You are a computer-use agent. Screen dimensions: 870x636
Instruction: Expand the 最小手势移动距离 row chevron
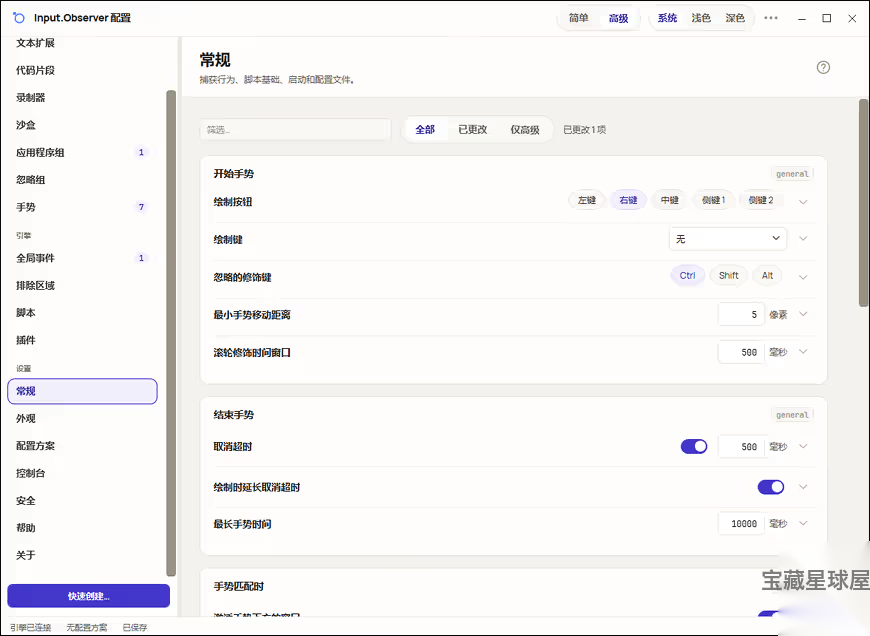[803, 314]
